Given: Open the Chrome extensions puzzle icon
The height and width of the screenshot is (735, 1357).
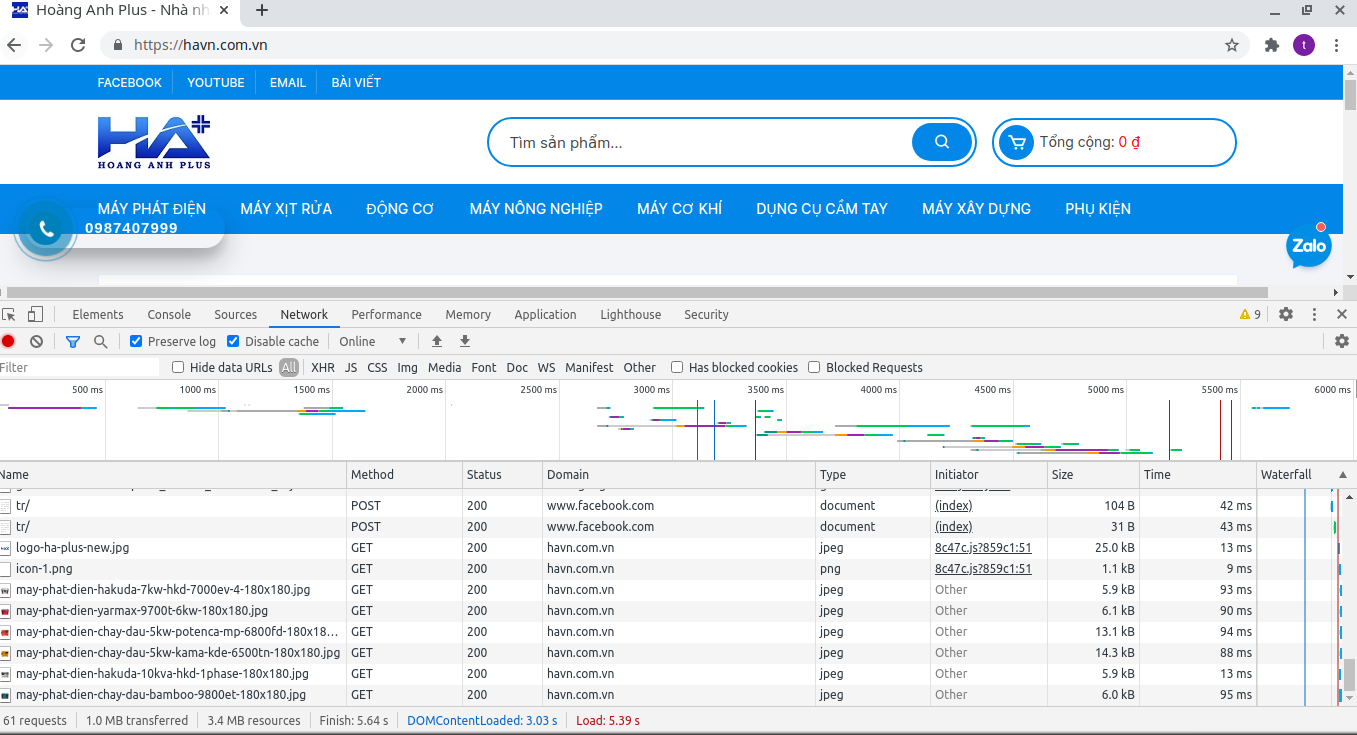Looking at the screenshot, I should (x=1272, y=45).
